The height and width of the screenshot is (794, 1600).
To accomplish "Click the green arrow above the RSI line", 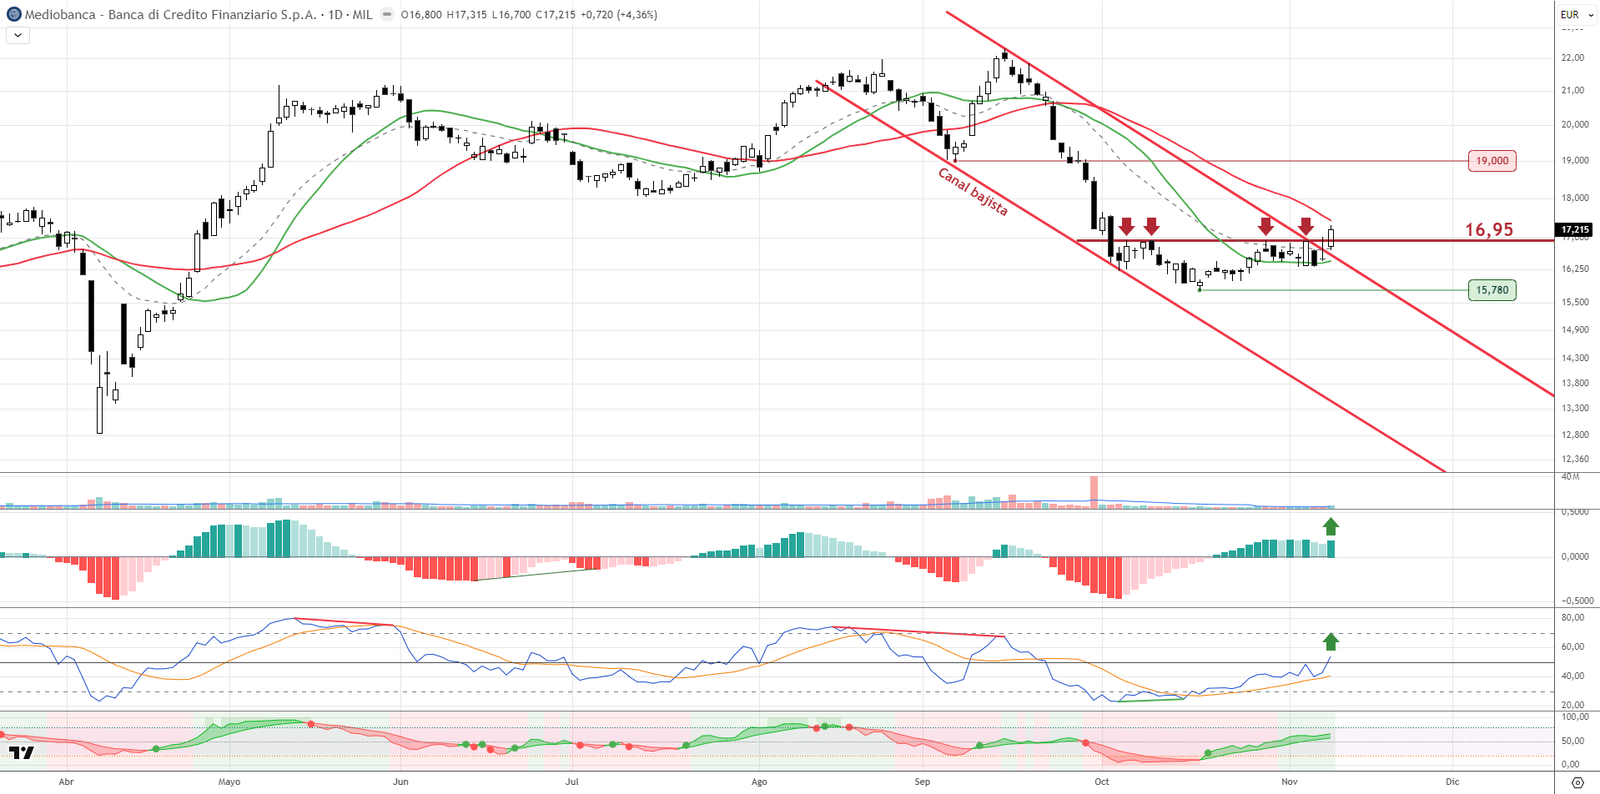I will (x=1330, y=641).
